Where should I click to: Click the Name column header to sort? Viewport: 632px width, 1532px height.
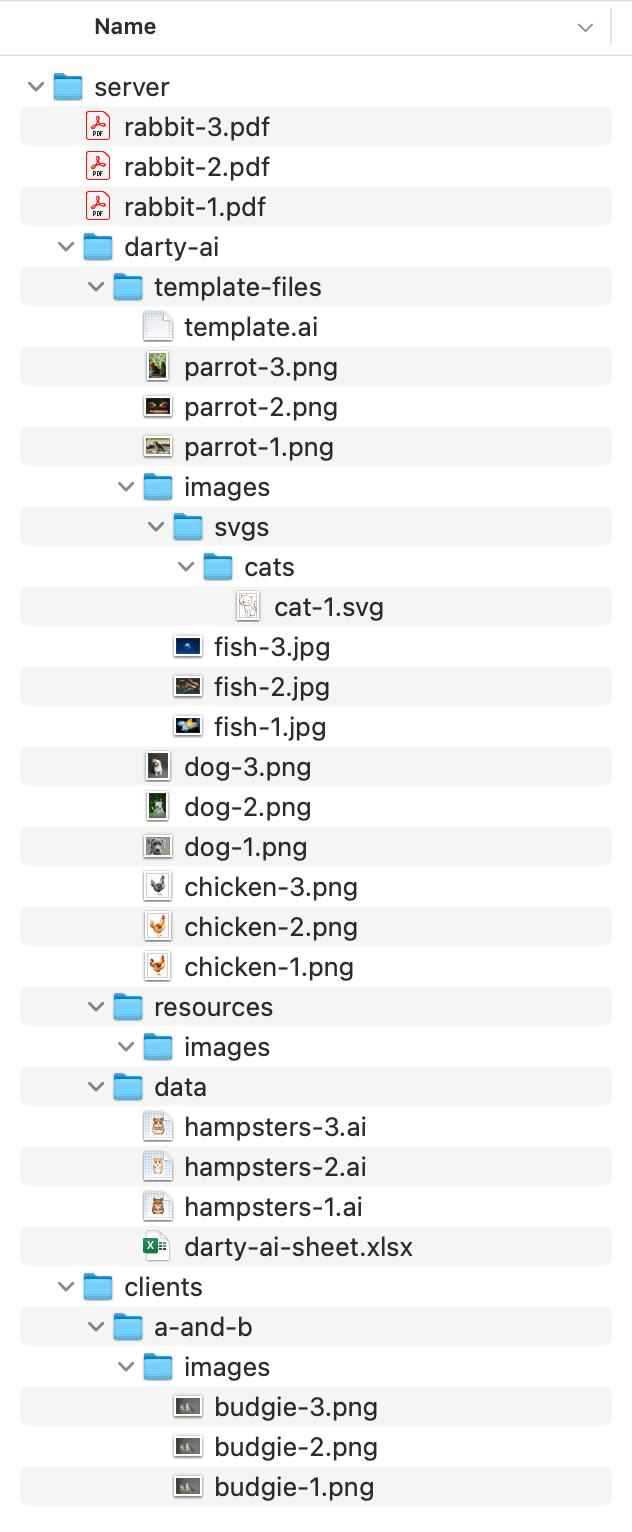(x=124, y=27)
